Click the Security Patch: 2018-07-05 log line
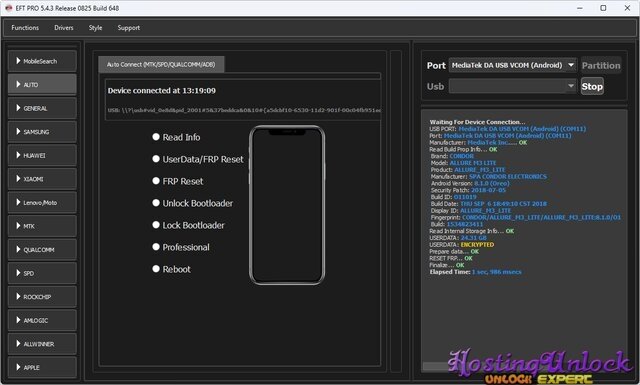Image resolution: width=640 pixels, height=385 pixels. (468, 190)
